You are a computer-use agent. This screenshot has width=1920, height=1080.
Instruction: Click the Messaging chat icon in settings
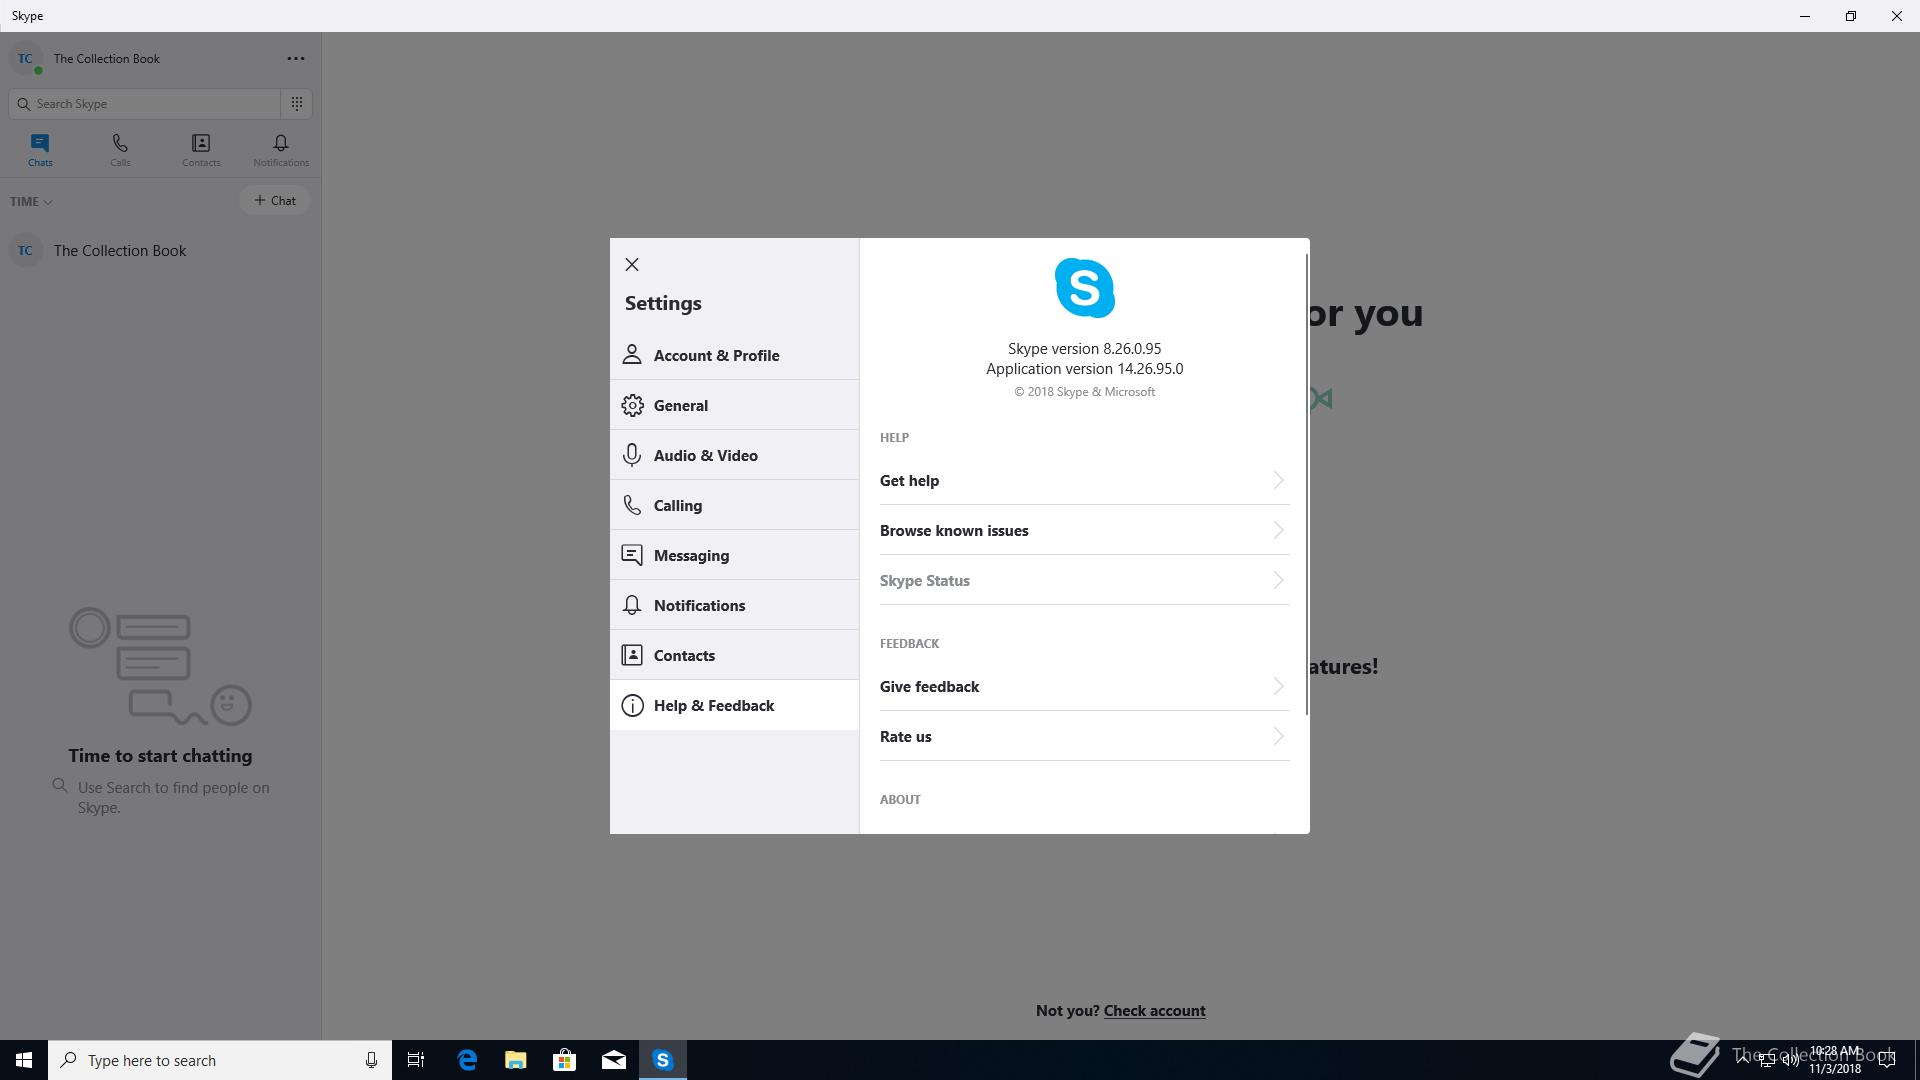pos(632,555)
